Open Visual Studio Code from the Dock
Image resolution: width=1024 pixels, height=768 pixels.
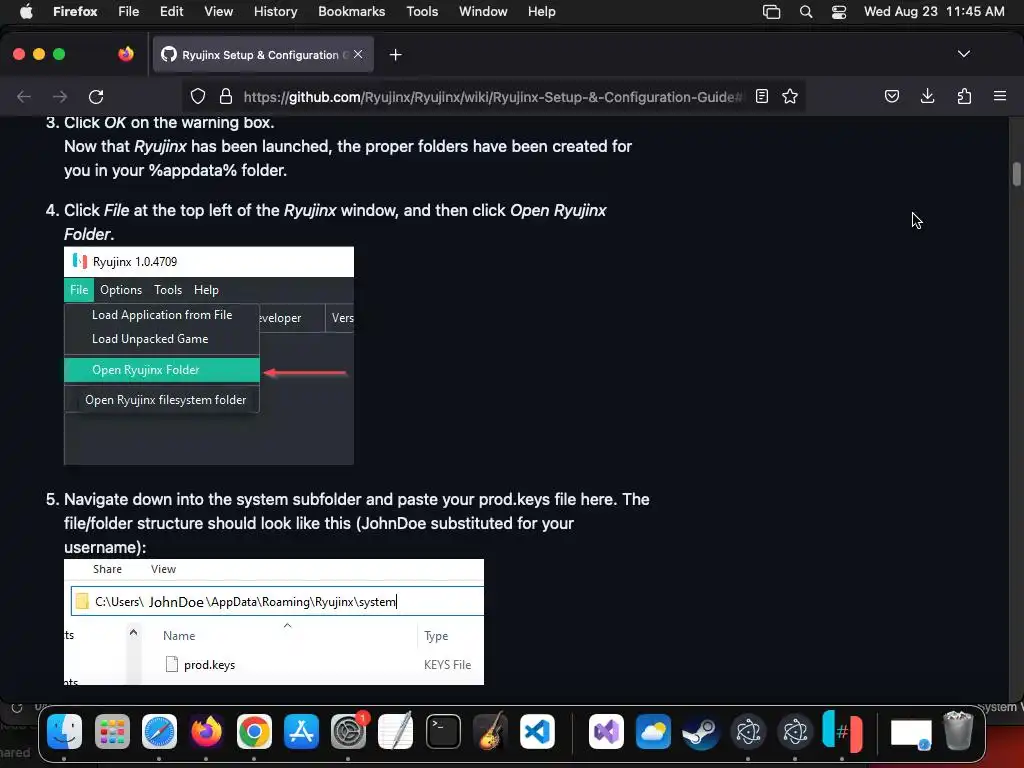click(537, 731)
